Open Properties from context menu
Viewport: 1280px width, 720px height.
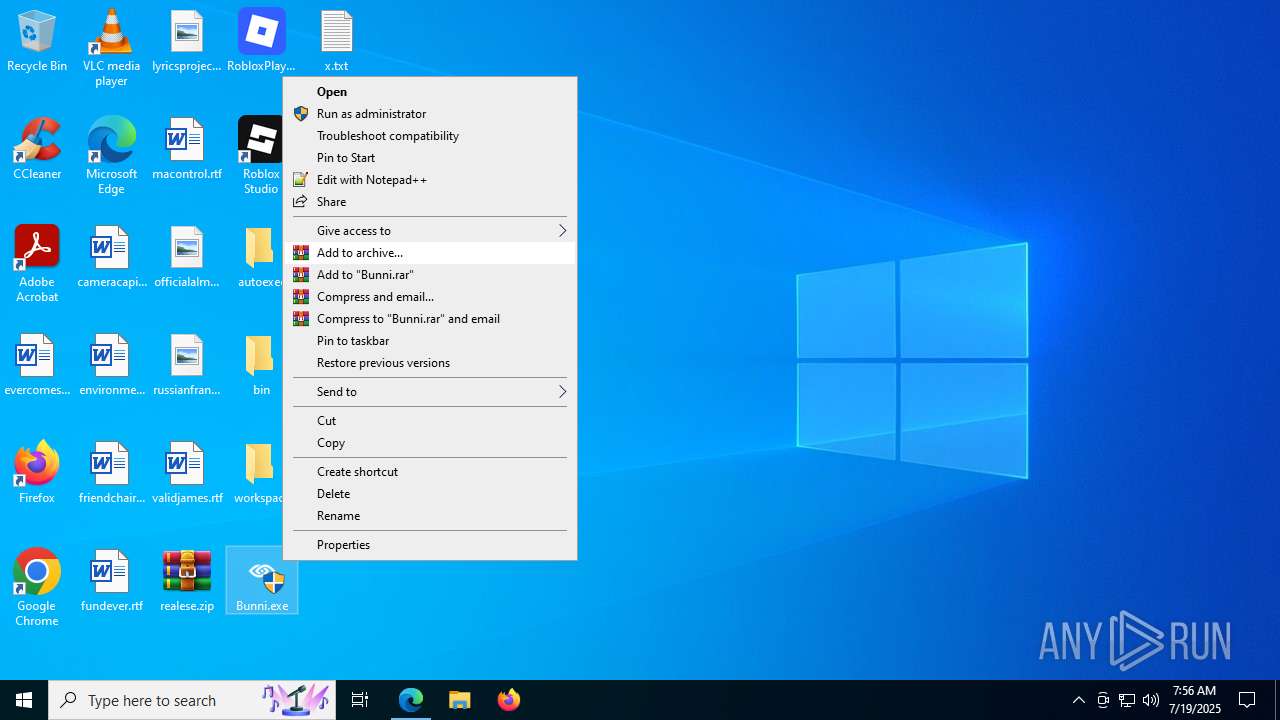tap(430, 544)
